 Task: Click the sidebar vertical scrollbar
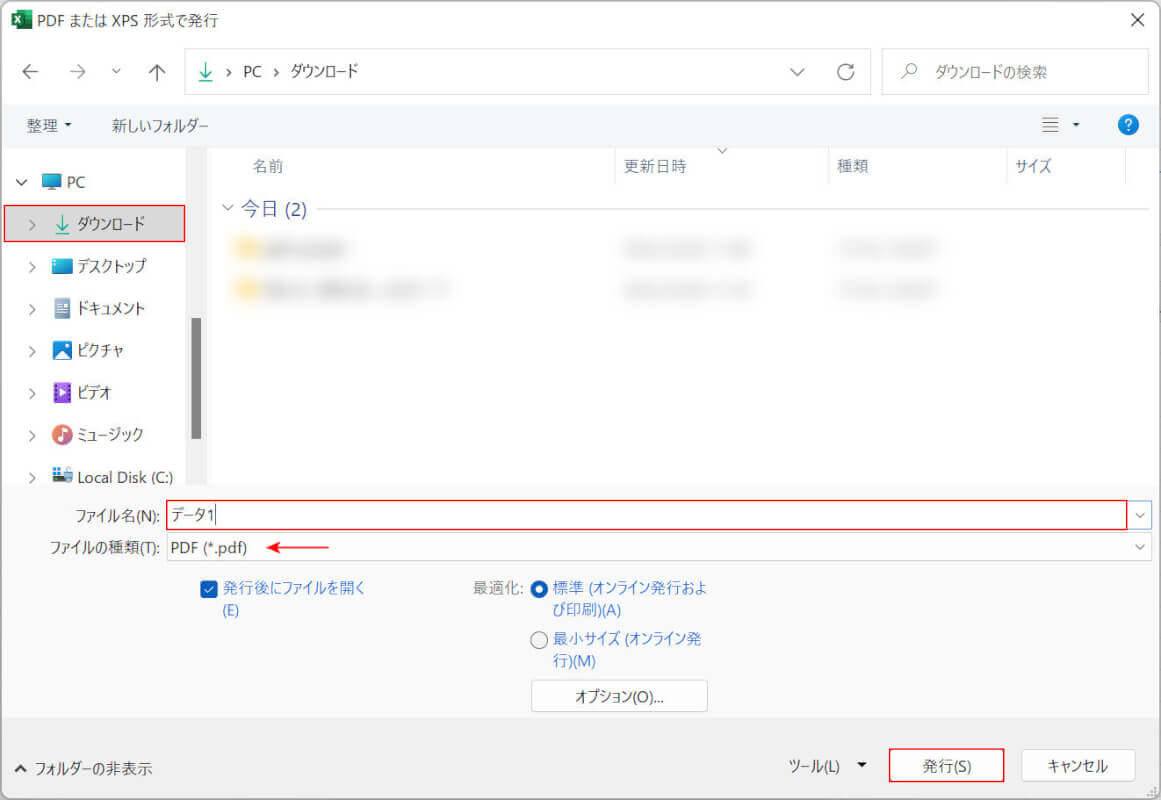pyautogui.click(x=196, y=378)
